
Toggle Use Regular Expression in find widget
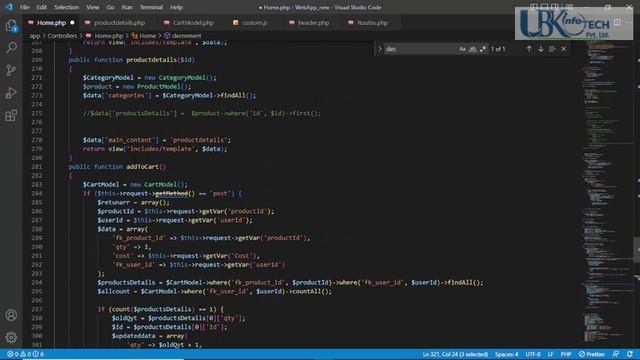[483, 49]
